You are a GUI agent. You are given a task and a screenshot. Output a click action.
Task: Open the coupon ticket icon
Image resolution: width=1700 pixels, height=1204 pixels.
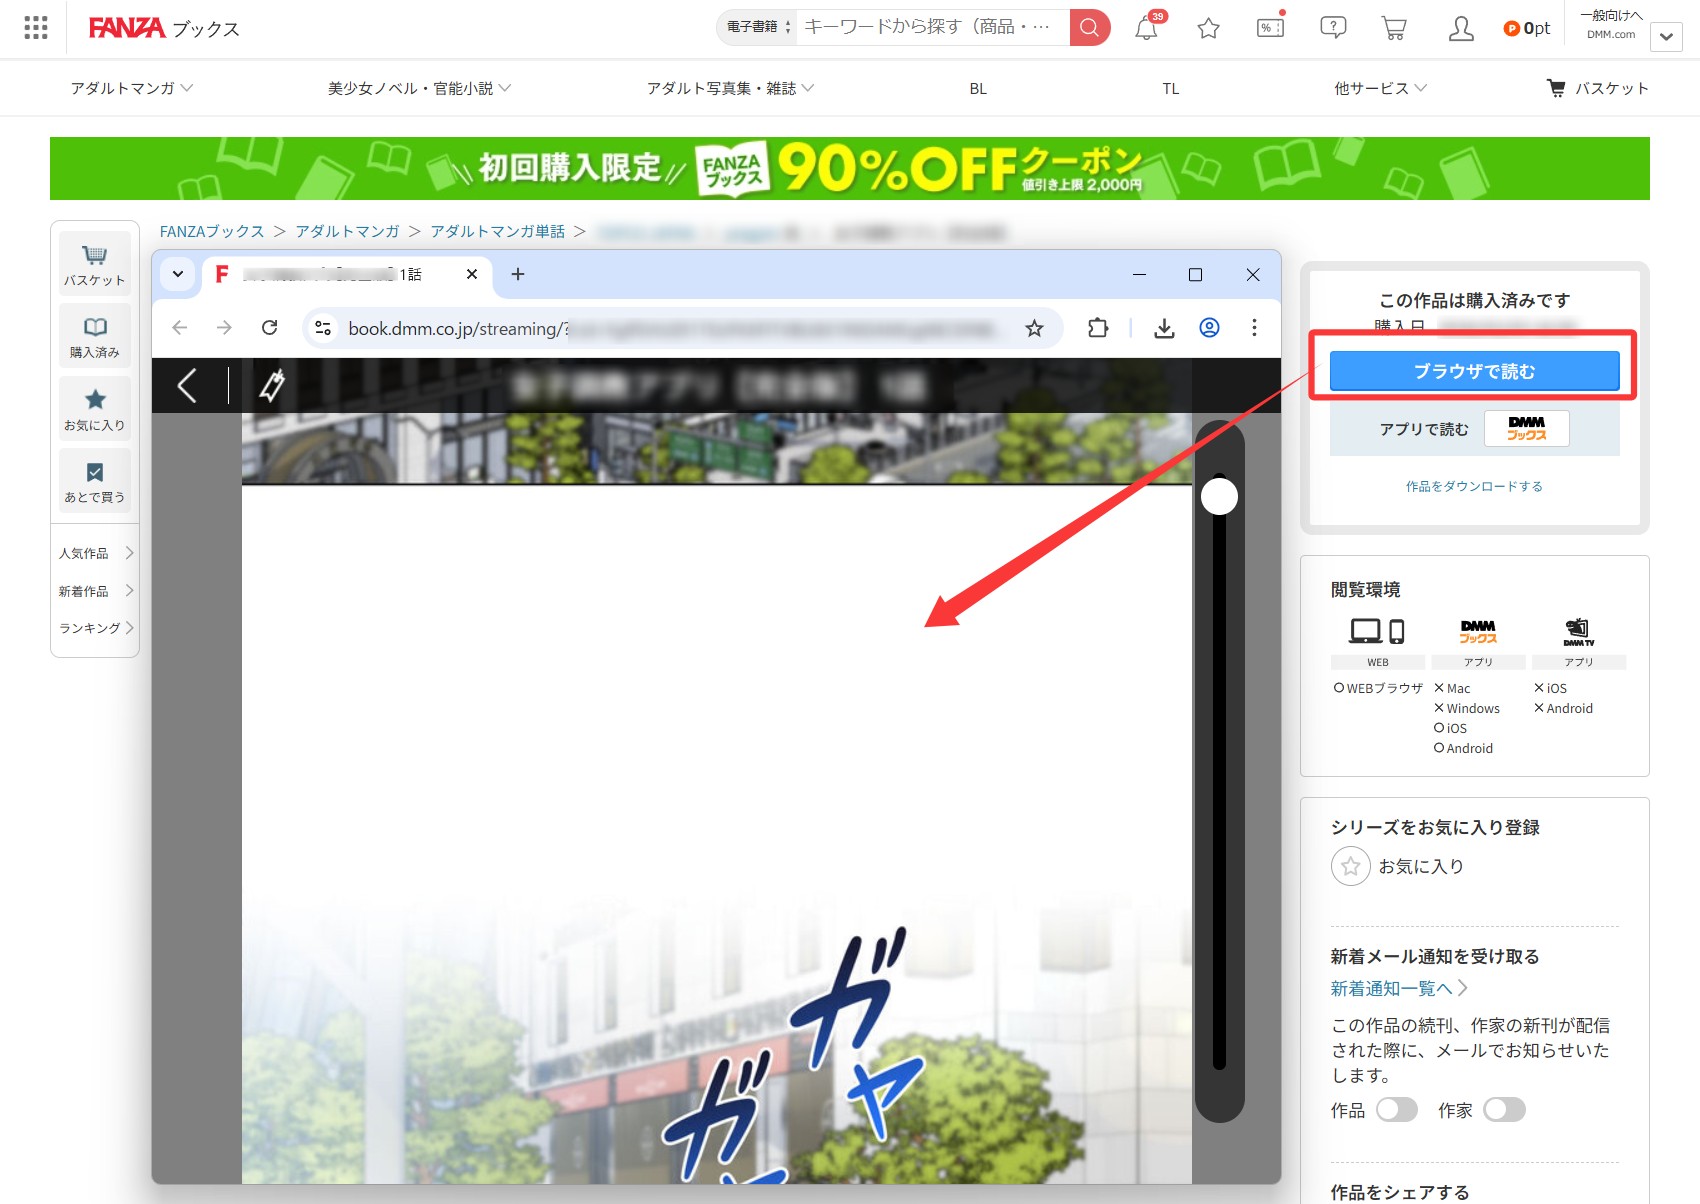click(1270, 28)
